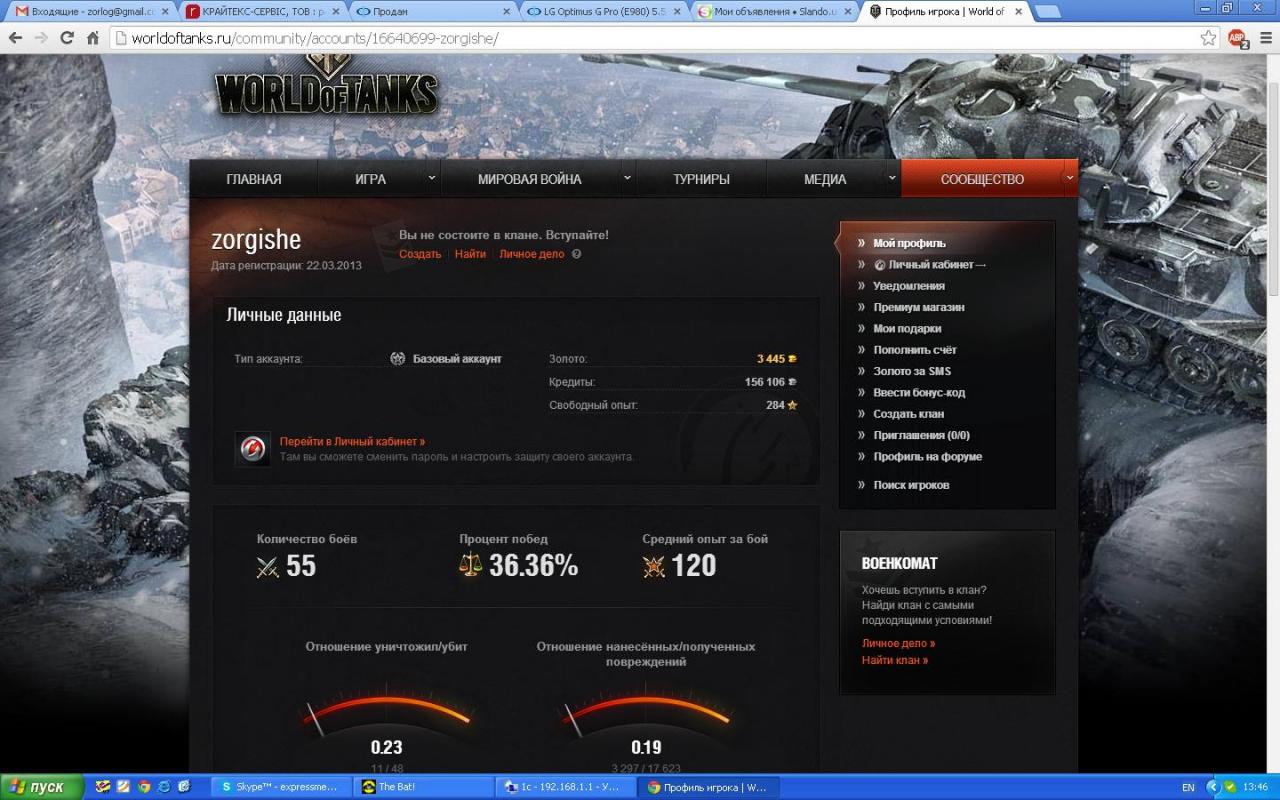1280x800 pixels.
Task: Open the МЕДИА menu item
Action: click(825, 179)
